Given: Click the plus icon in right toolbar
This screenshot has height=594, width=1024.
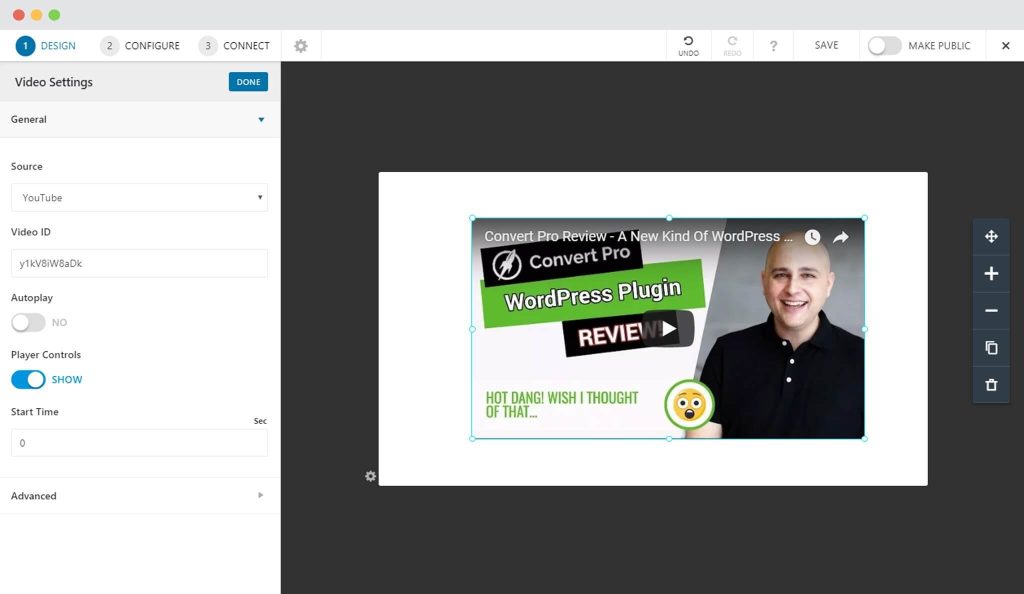Looking at the screenshot, I should (991, 274).
